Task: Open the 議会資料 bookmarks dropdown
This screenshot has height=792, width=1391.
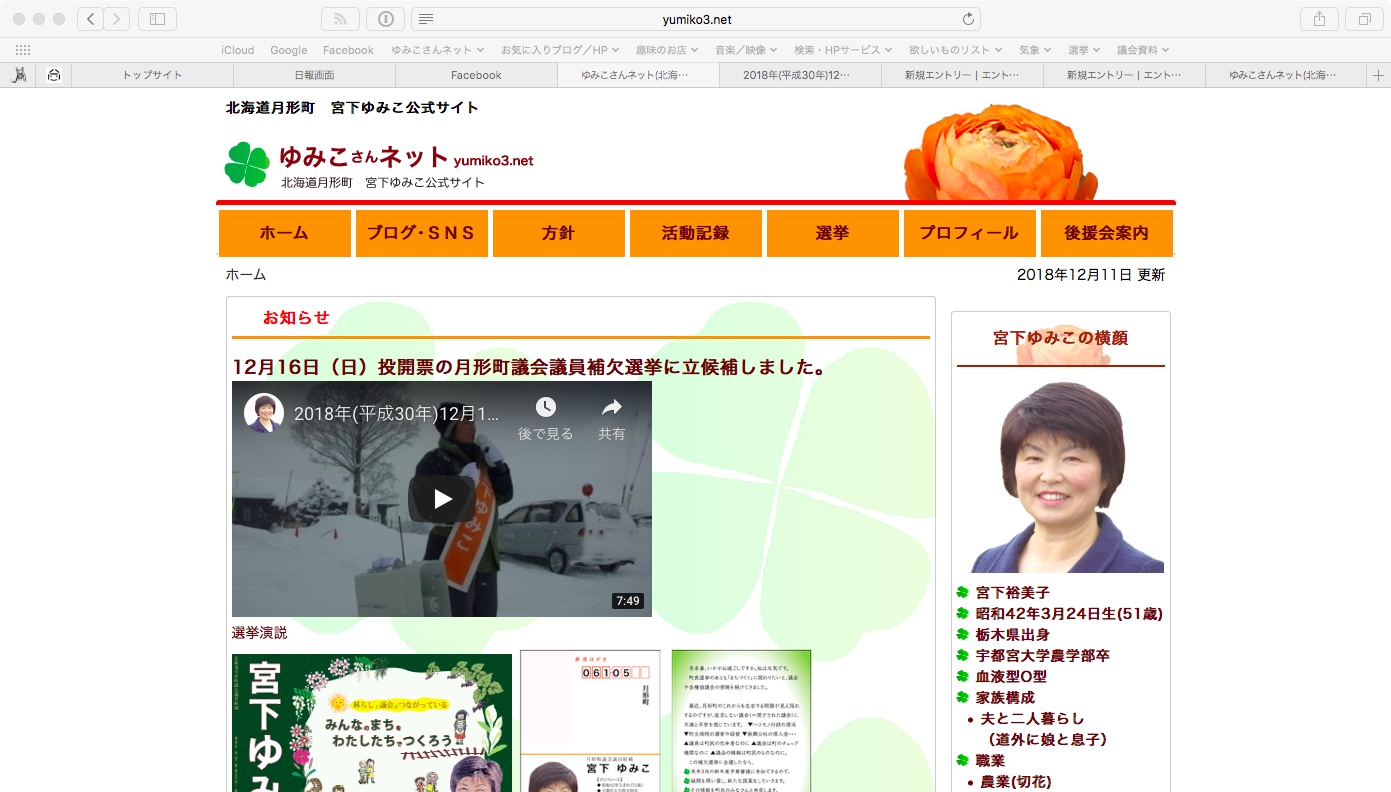Action: (x=1143, y=50)
